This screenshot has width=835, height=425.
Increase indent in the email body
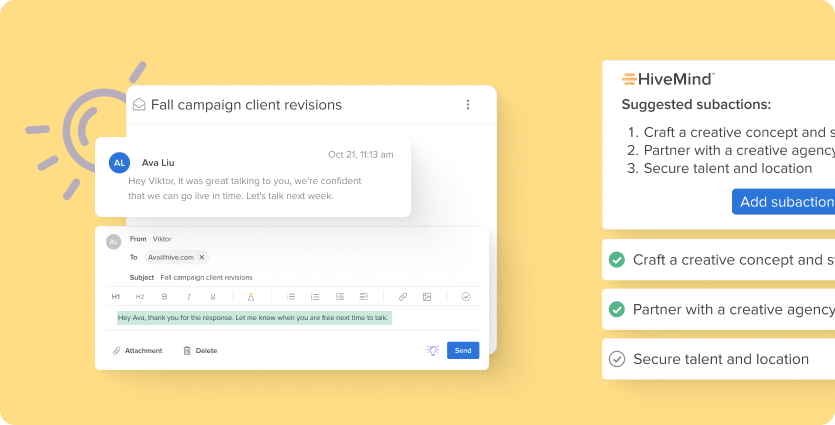click(x=340, y=297)
